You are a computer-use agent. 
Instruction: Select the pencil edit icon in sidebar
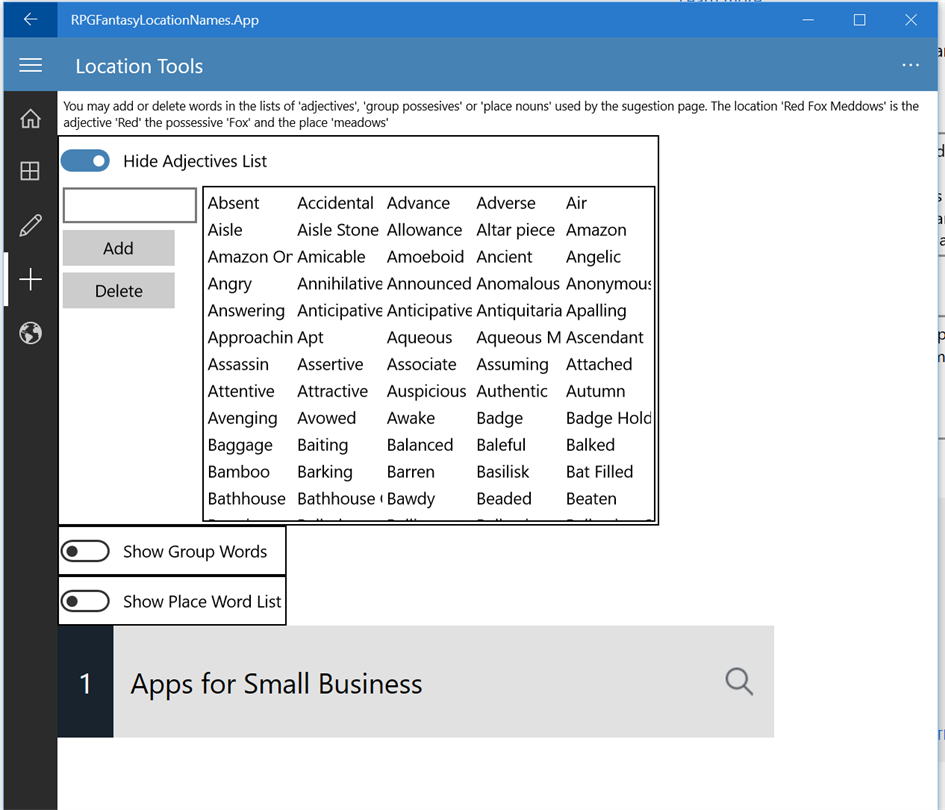[30, 225]
